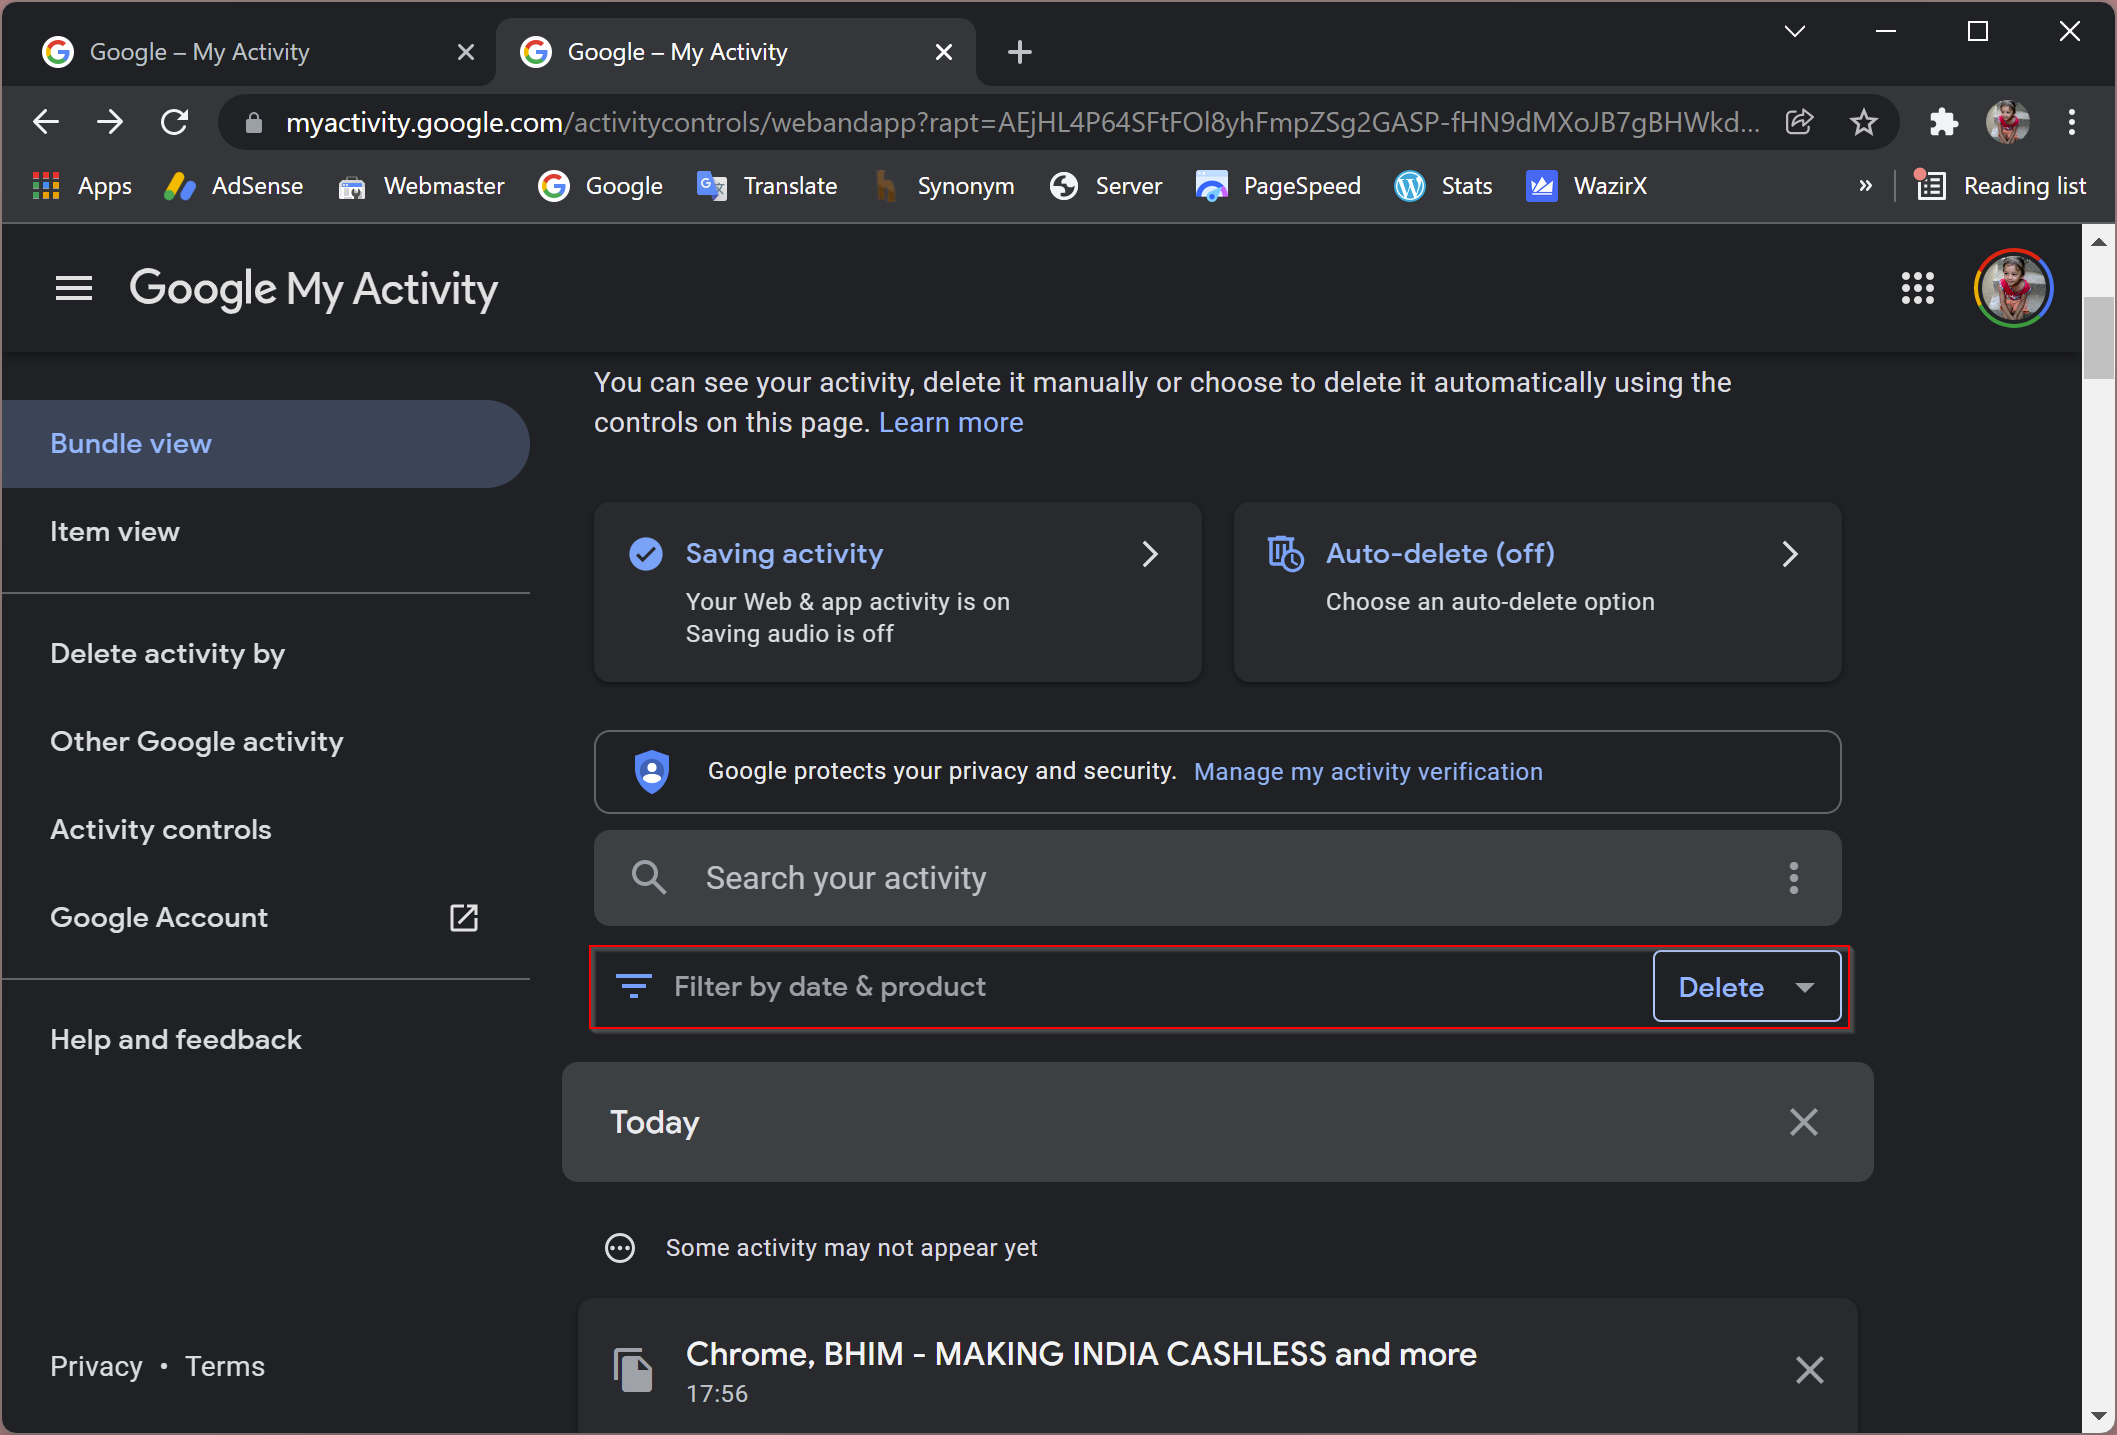
Task: Open the PageSpeed bookmark
Action: click(1277, 186)
